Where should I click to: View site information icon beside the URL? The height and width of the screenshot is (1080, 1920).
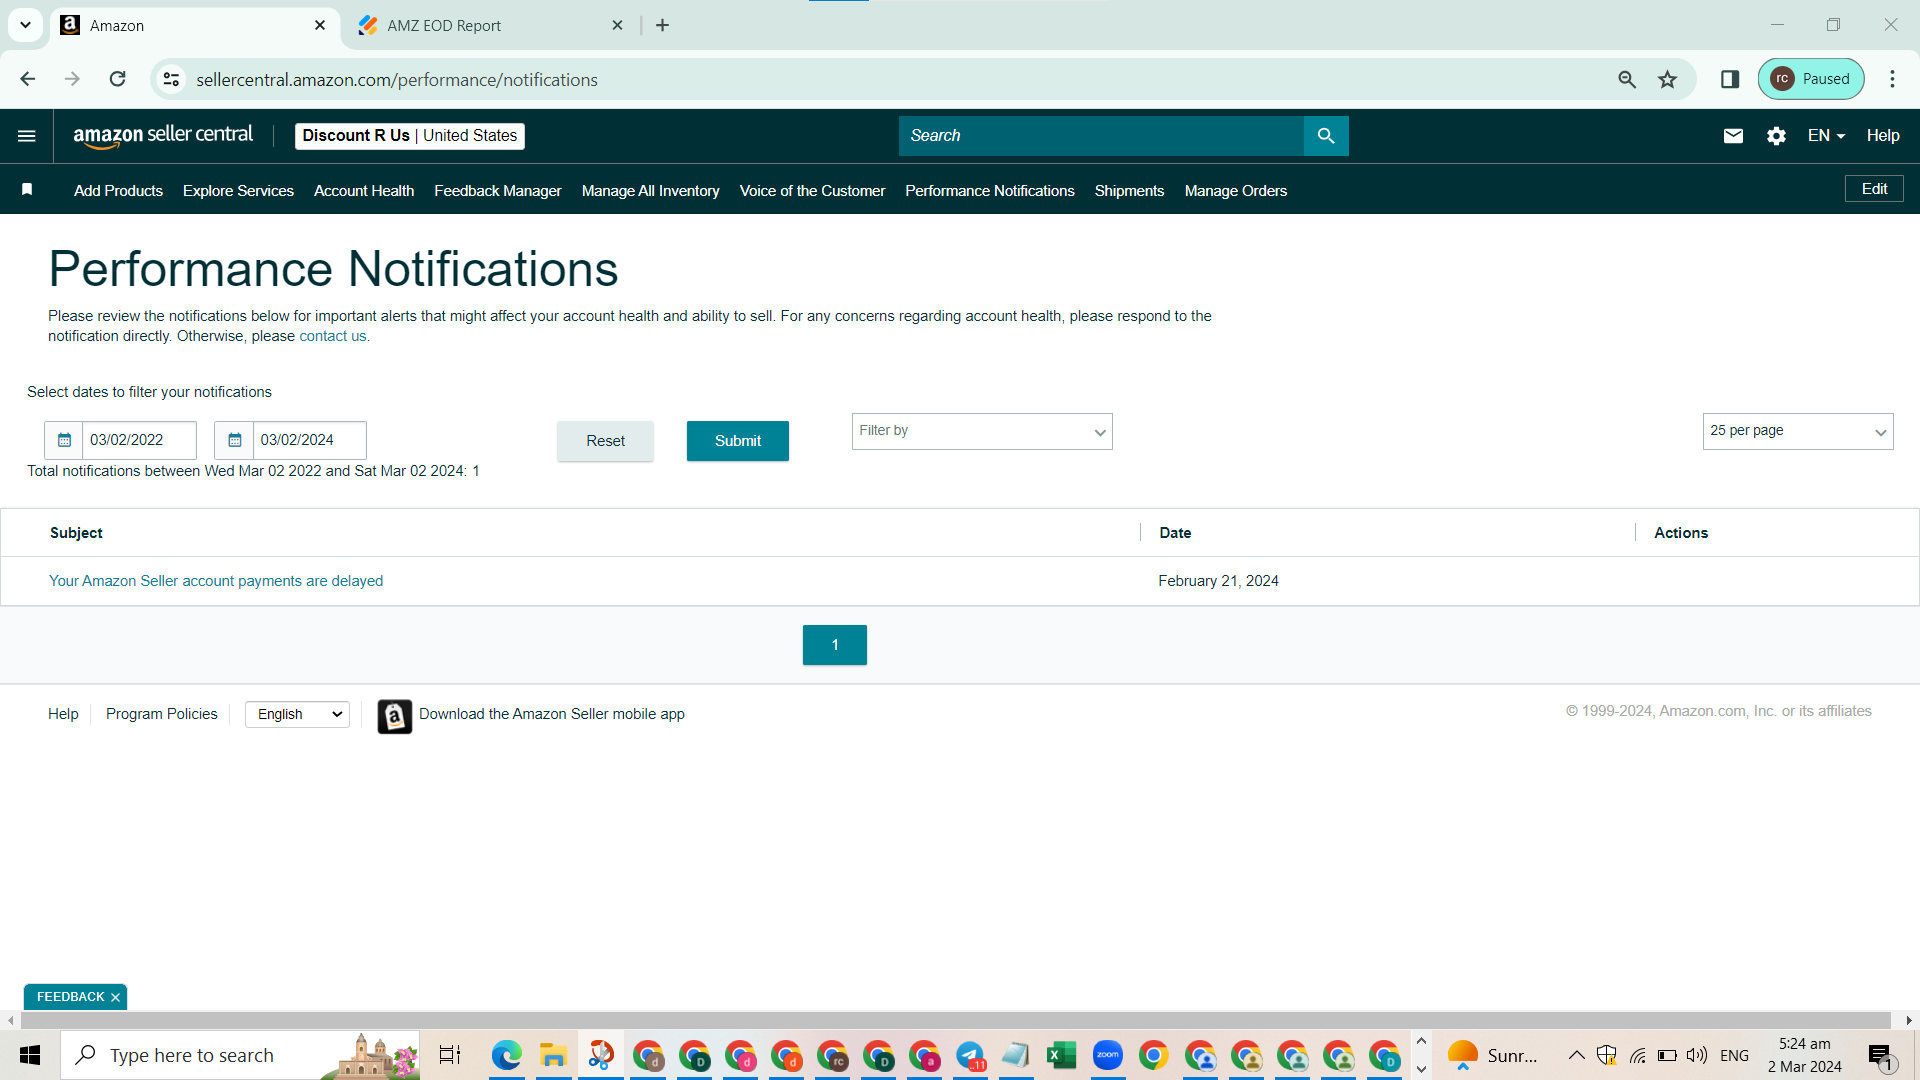click(x=172, y=79)
